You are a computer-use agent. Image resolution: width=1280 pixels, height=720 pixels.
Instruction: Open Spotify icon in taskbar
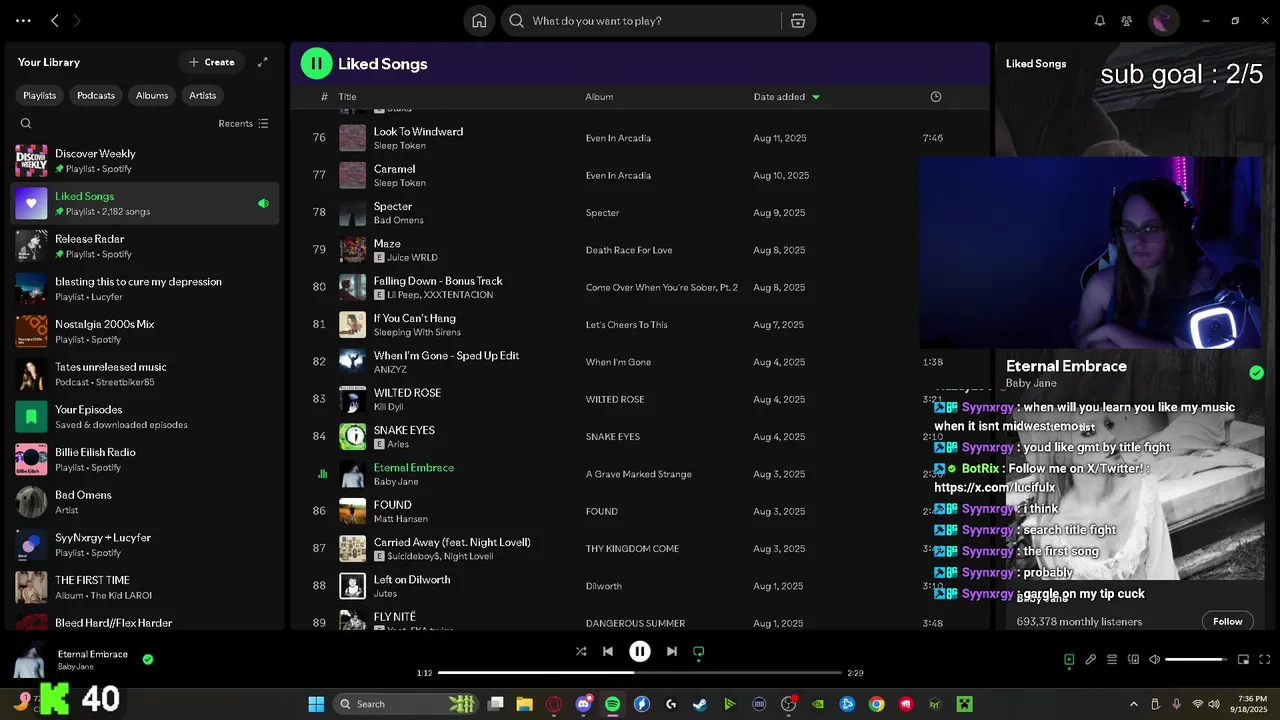(612, 704)
